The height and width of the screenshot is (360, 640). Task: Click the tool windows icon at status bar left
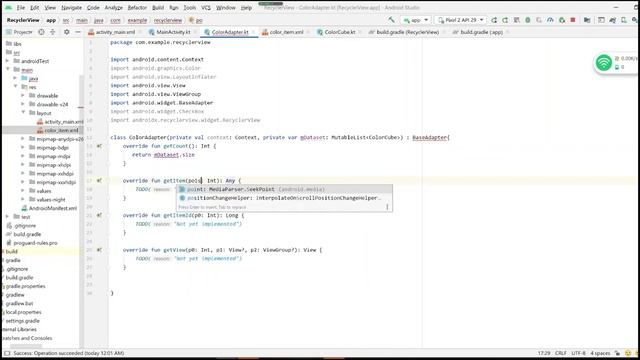7,353
